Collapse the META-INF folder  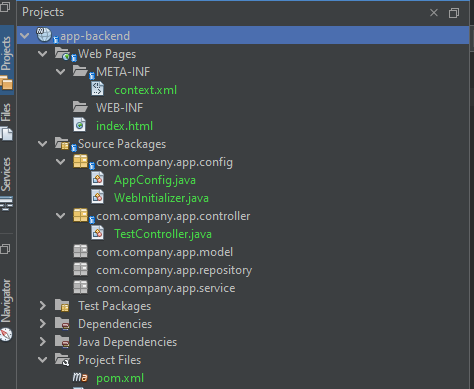(60, 71)
